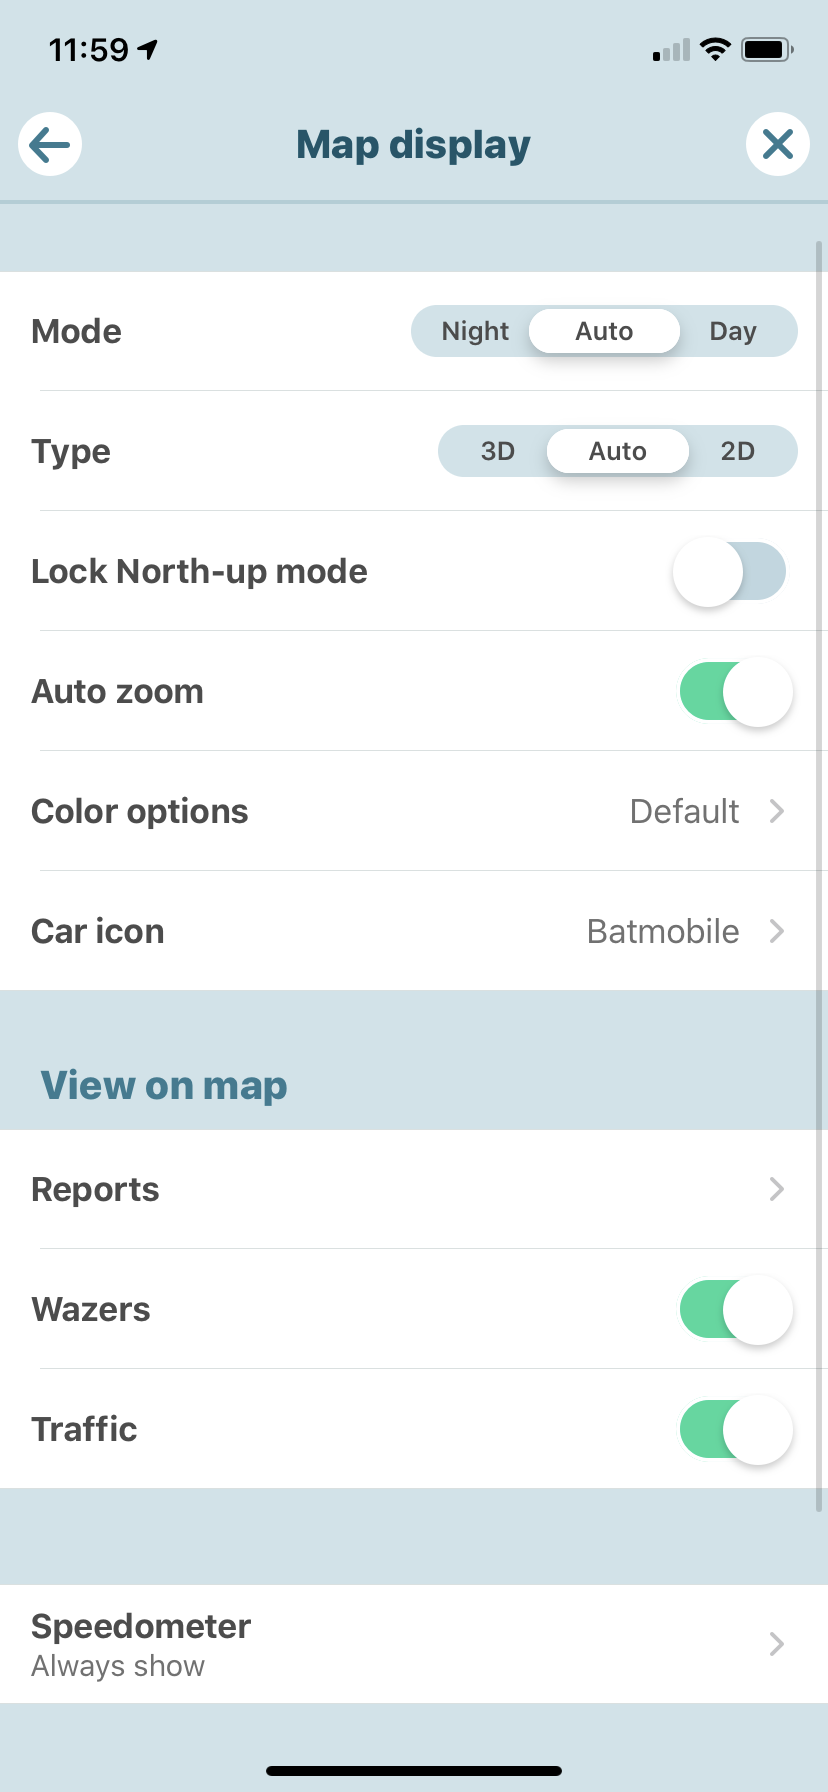Image resolution: width=828 pixels, height=1792 pixels.
Task: Tap the battery indicator icon
Action: [x=767, y=49]
